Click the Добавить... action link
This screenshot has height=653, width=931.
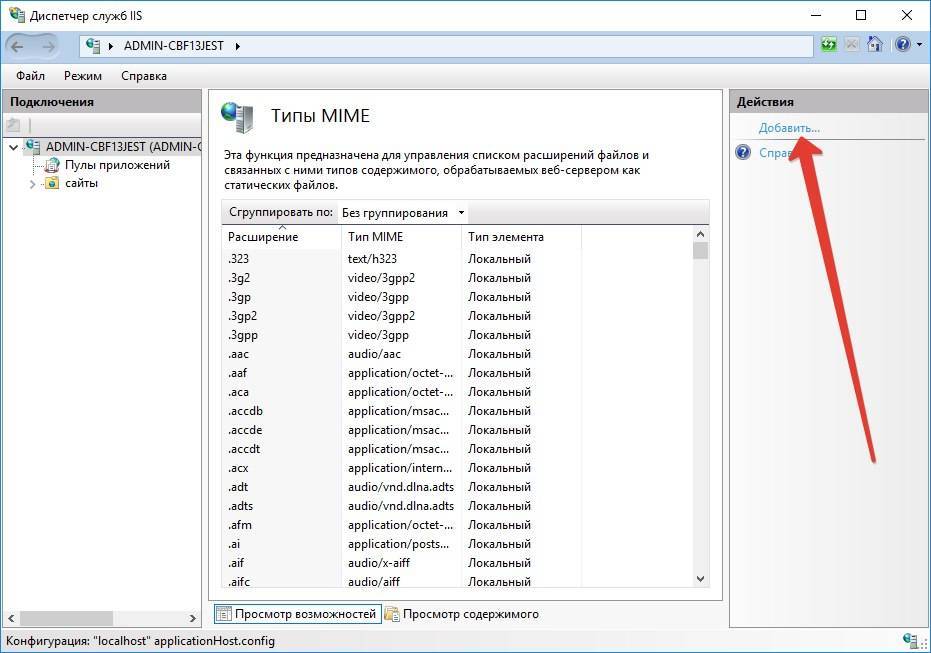click(789, 128)
